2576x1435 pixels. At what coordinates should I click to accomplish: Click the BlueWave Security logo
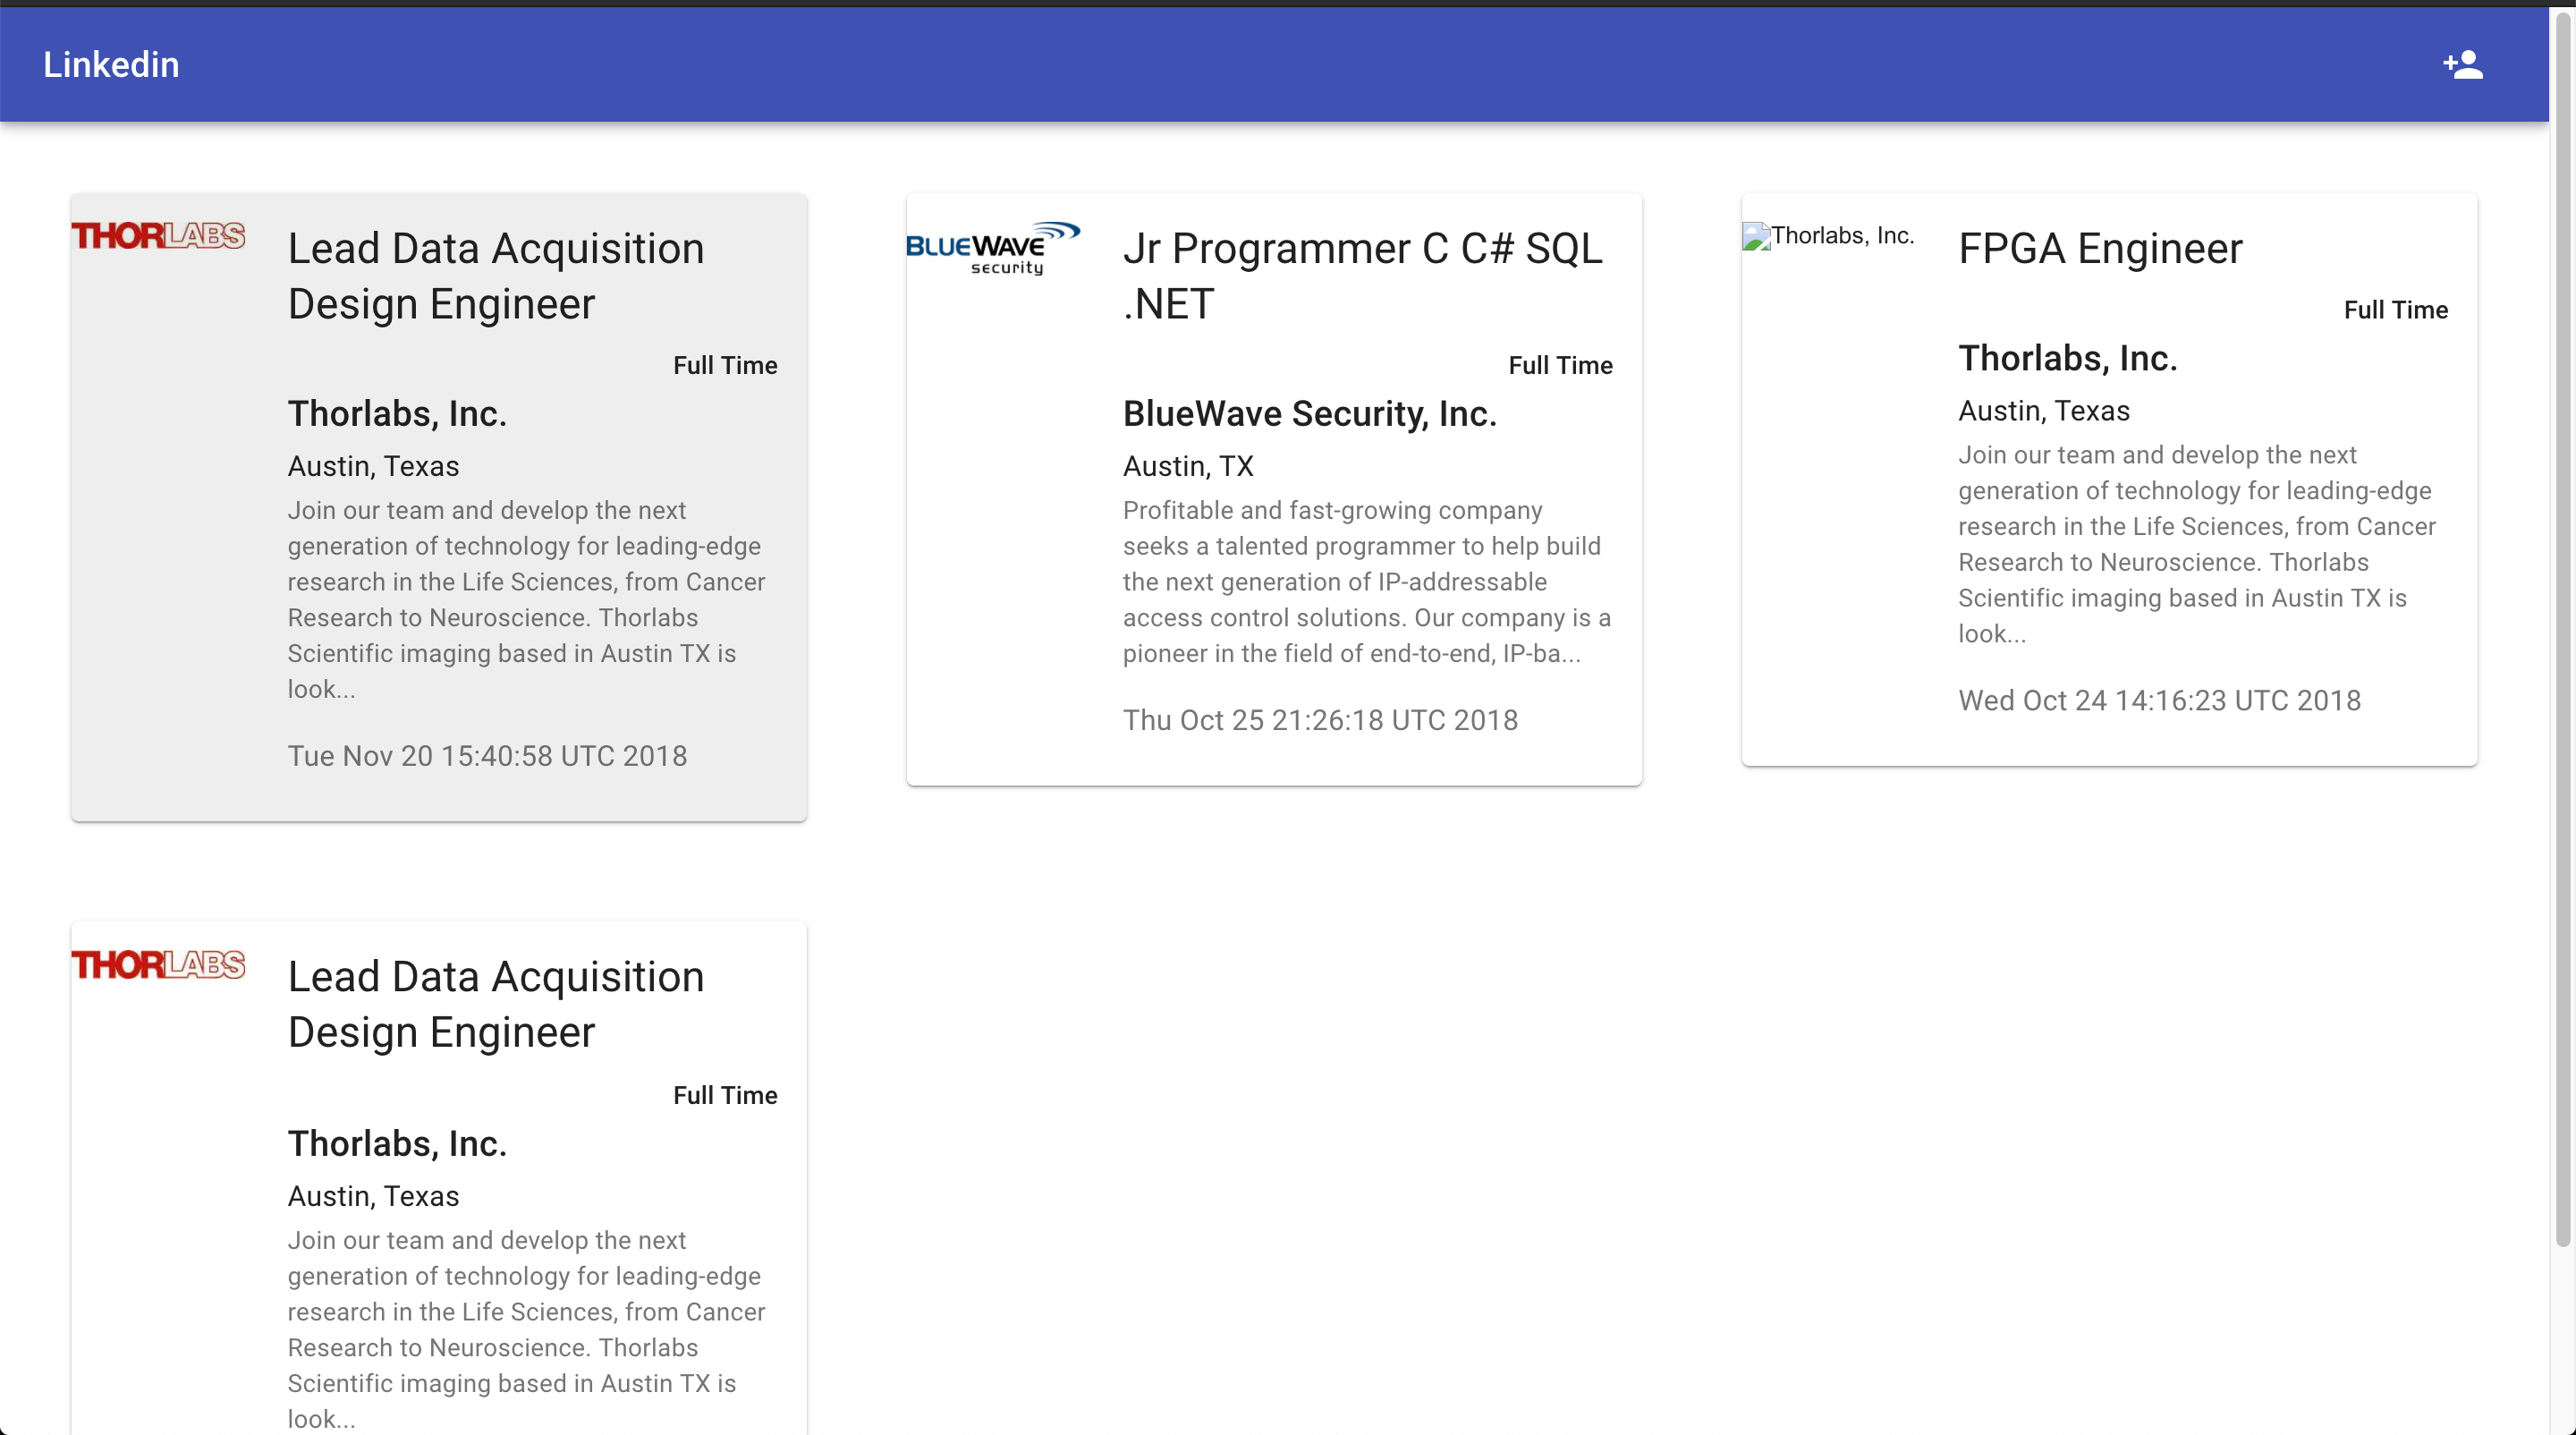993,248
